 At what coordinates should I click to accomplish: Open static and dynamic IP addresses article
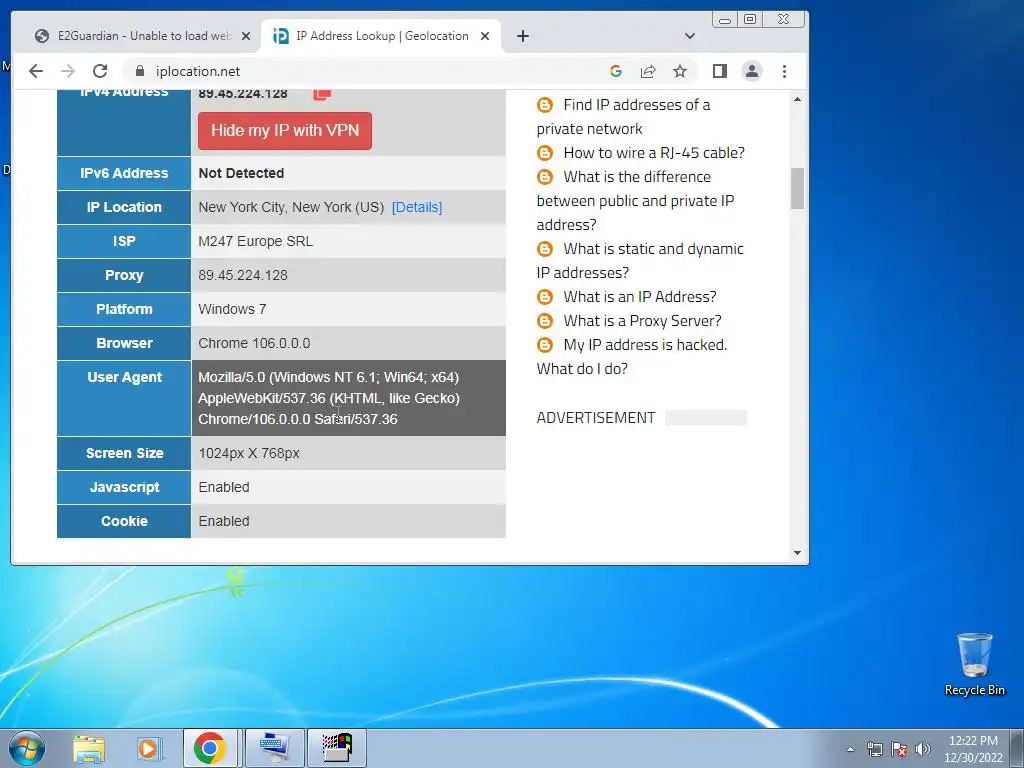pyautogui.click(x=640, y=261)
